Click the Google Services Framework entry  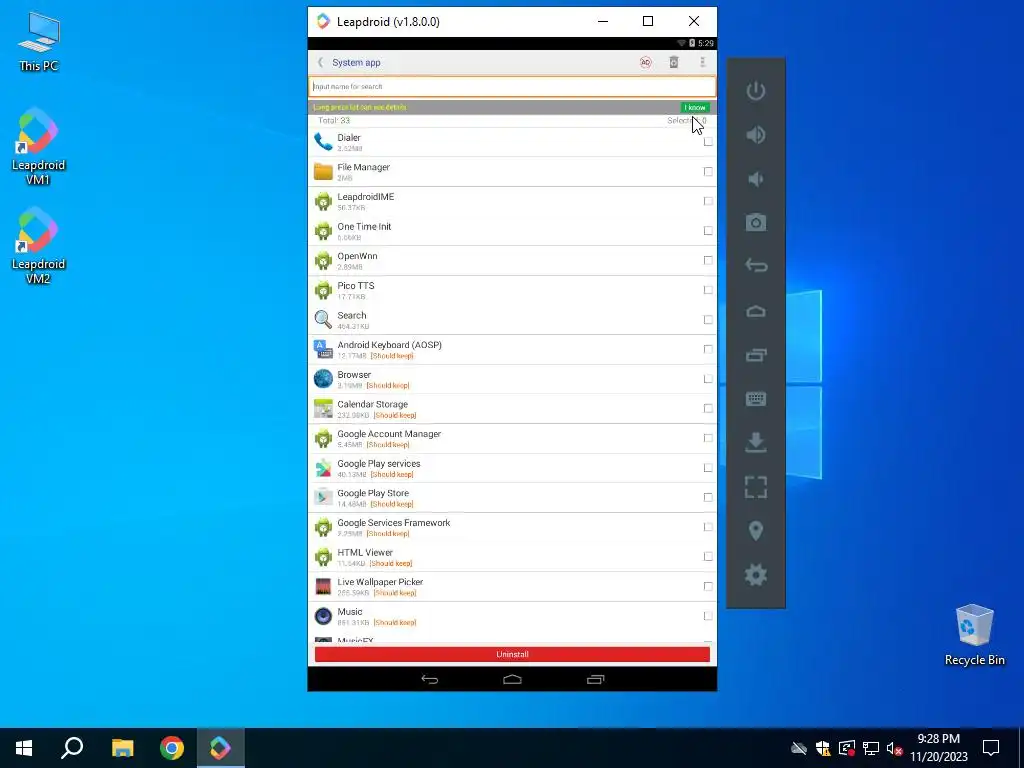pos(512,527)
